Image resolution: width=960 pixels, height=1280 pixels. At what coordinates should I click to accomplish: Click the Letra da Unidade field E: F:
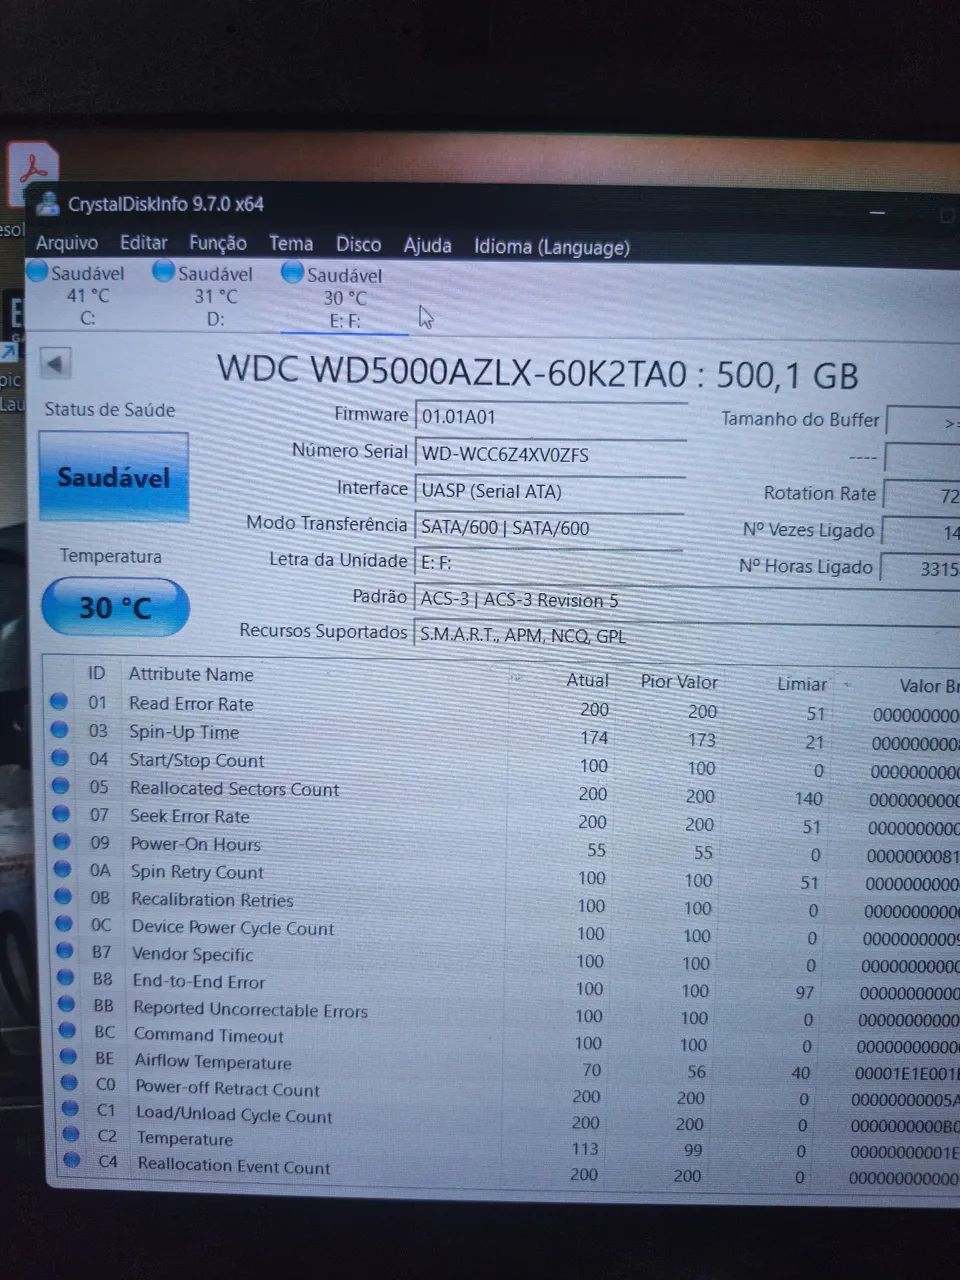[x=548, y=563]
